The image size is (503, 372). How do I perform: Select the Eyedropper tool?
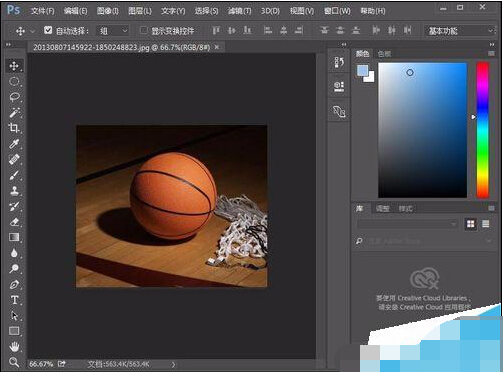(14, 144)
